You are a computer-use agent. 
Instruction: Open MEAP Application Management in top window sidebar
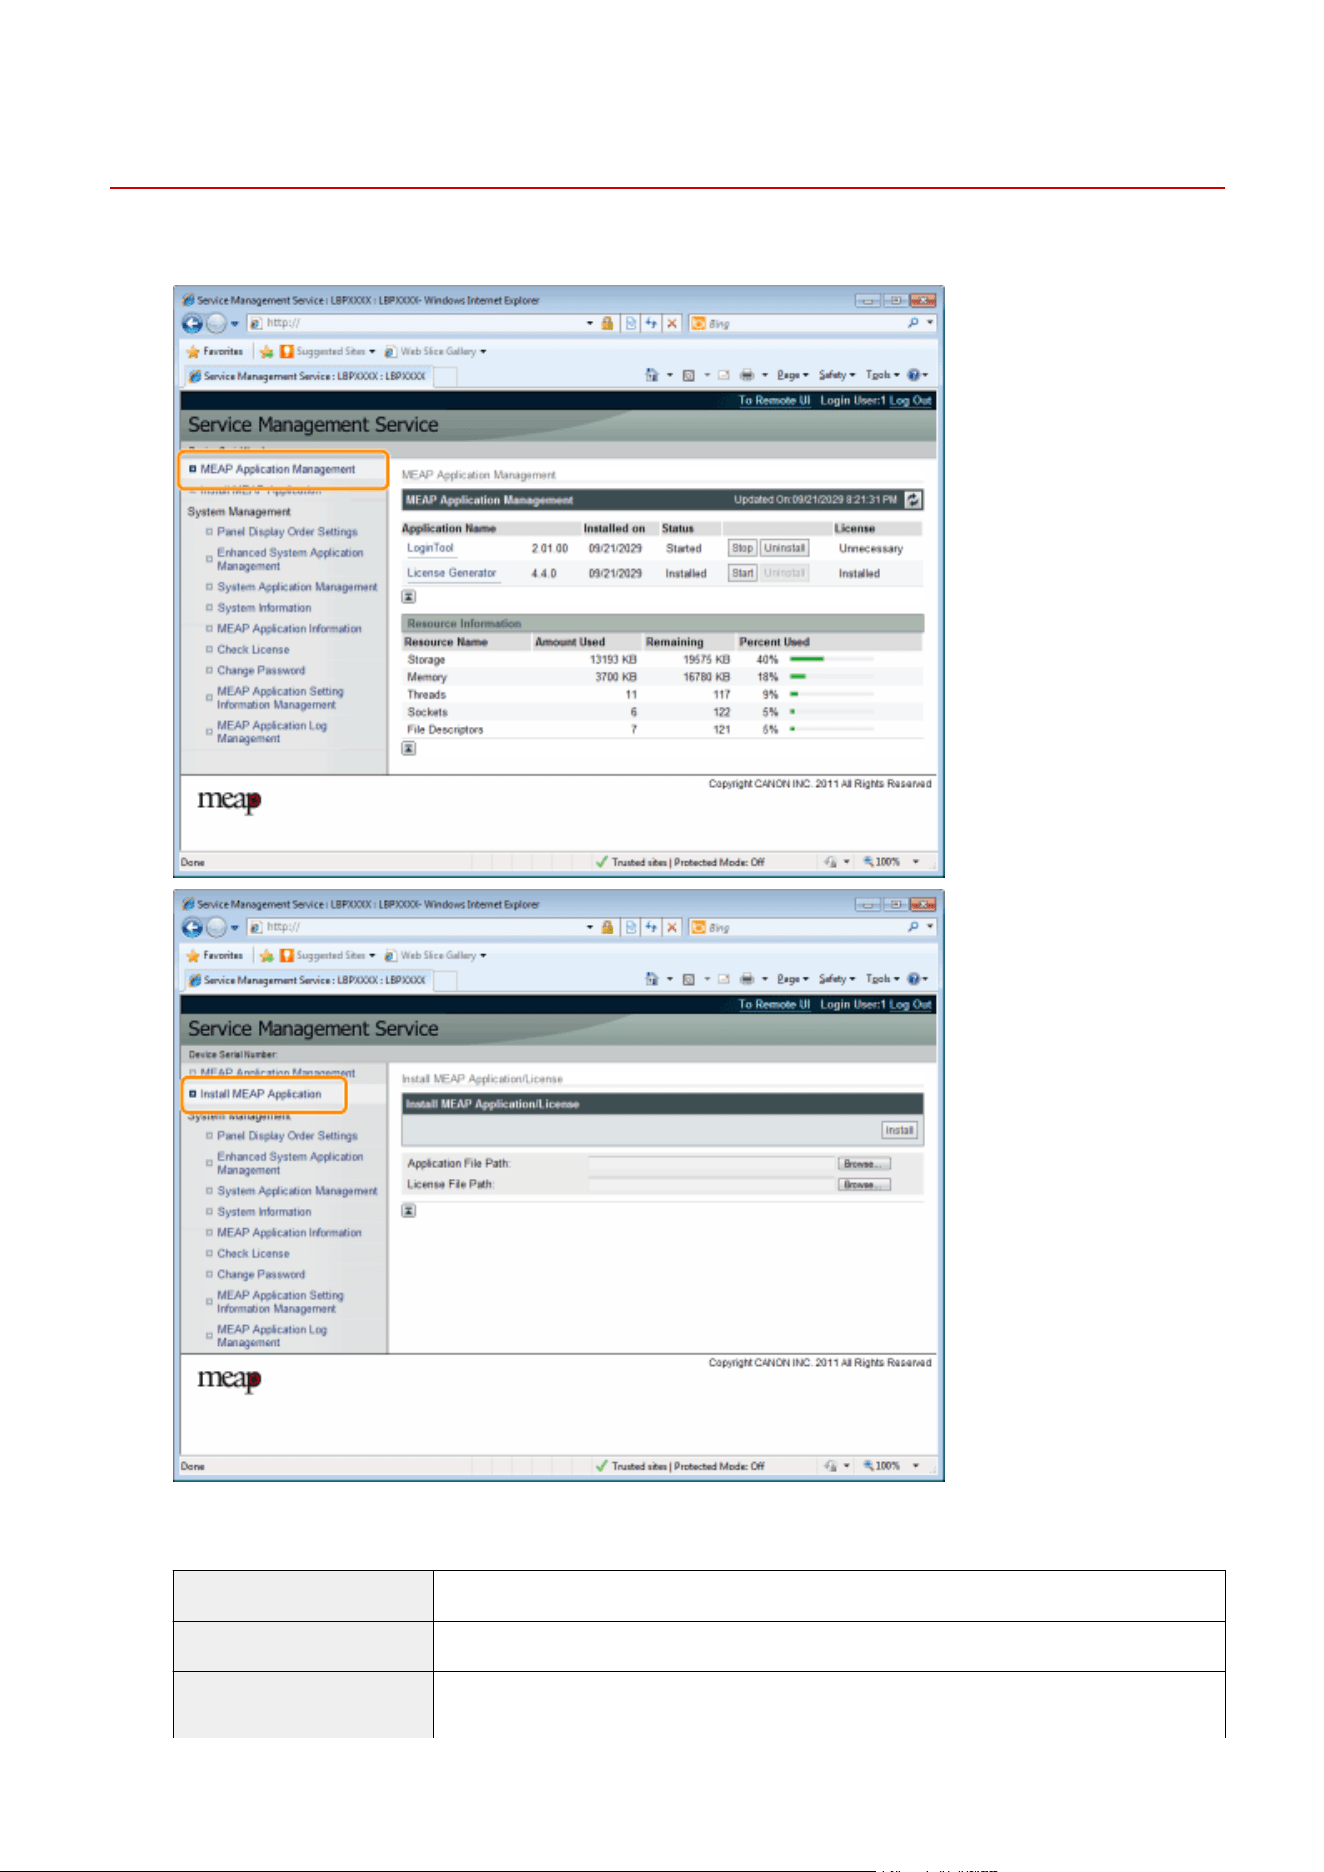click(277, 469)
